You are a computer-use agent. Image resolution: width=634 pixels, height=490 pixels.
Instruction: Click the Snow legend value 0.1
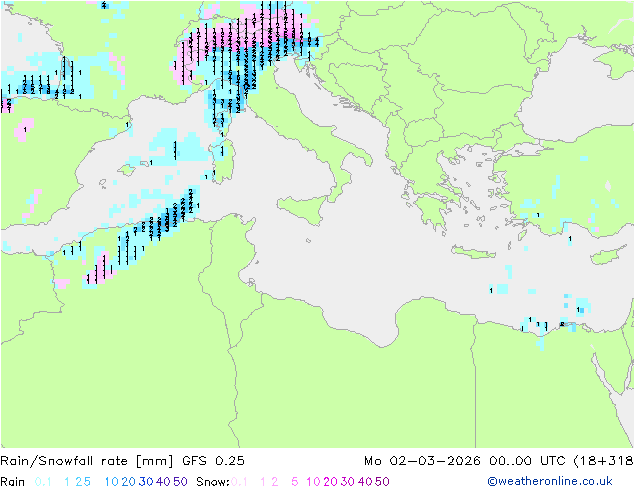[239, 482]
